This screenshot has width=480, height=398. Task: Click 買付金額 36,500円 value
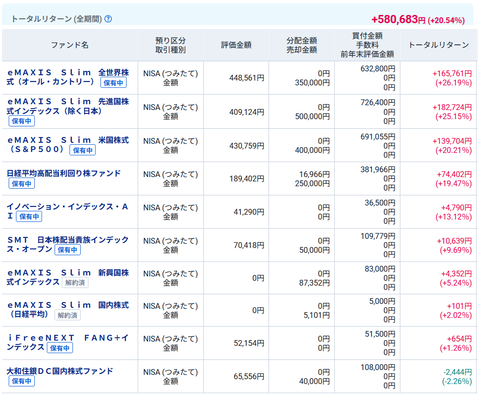pyautogui.click(x=380, y=203)
